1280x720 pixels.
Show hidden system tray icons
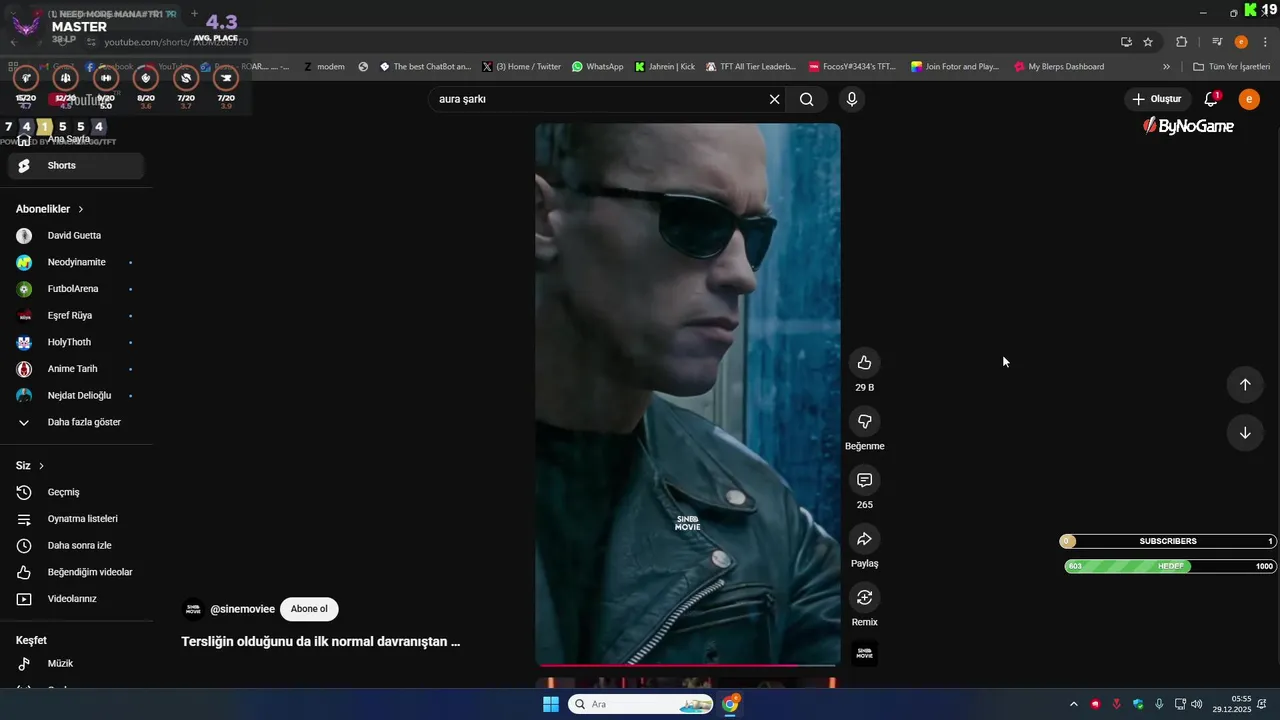click(x=1074, y=704)
